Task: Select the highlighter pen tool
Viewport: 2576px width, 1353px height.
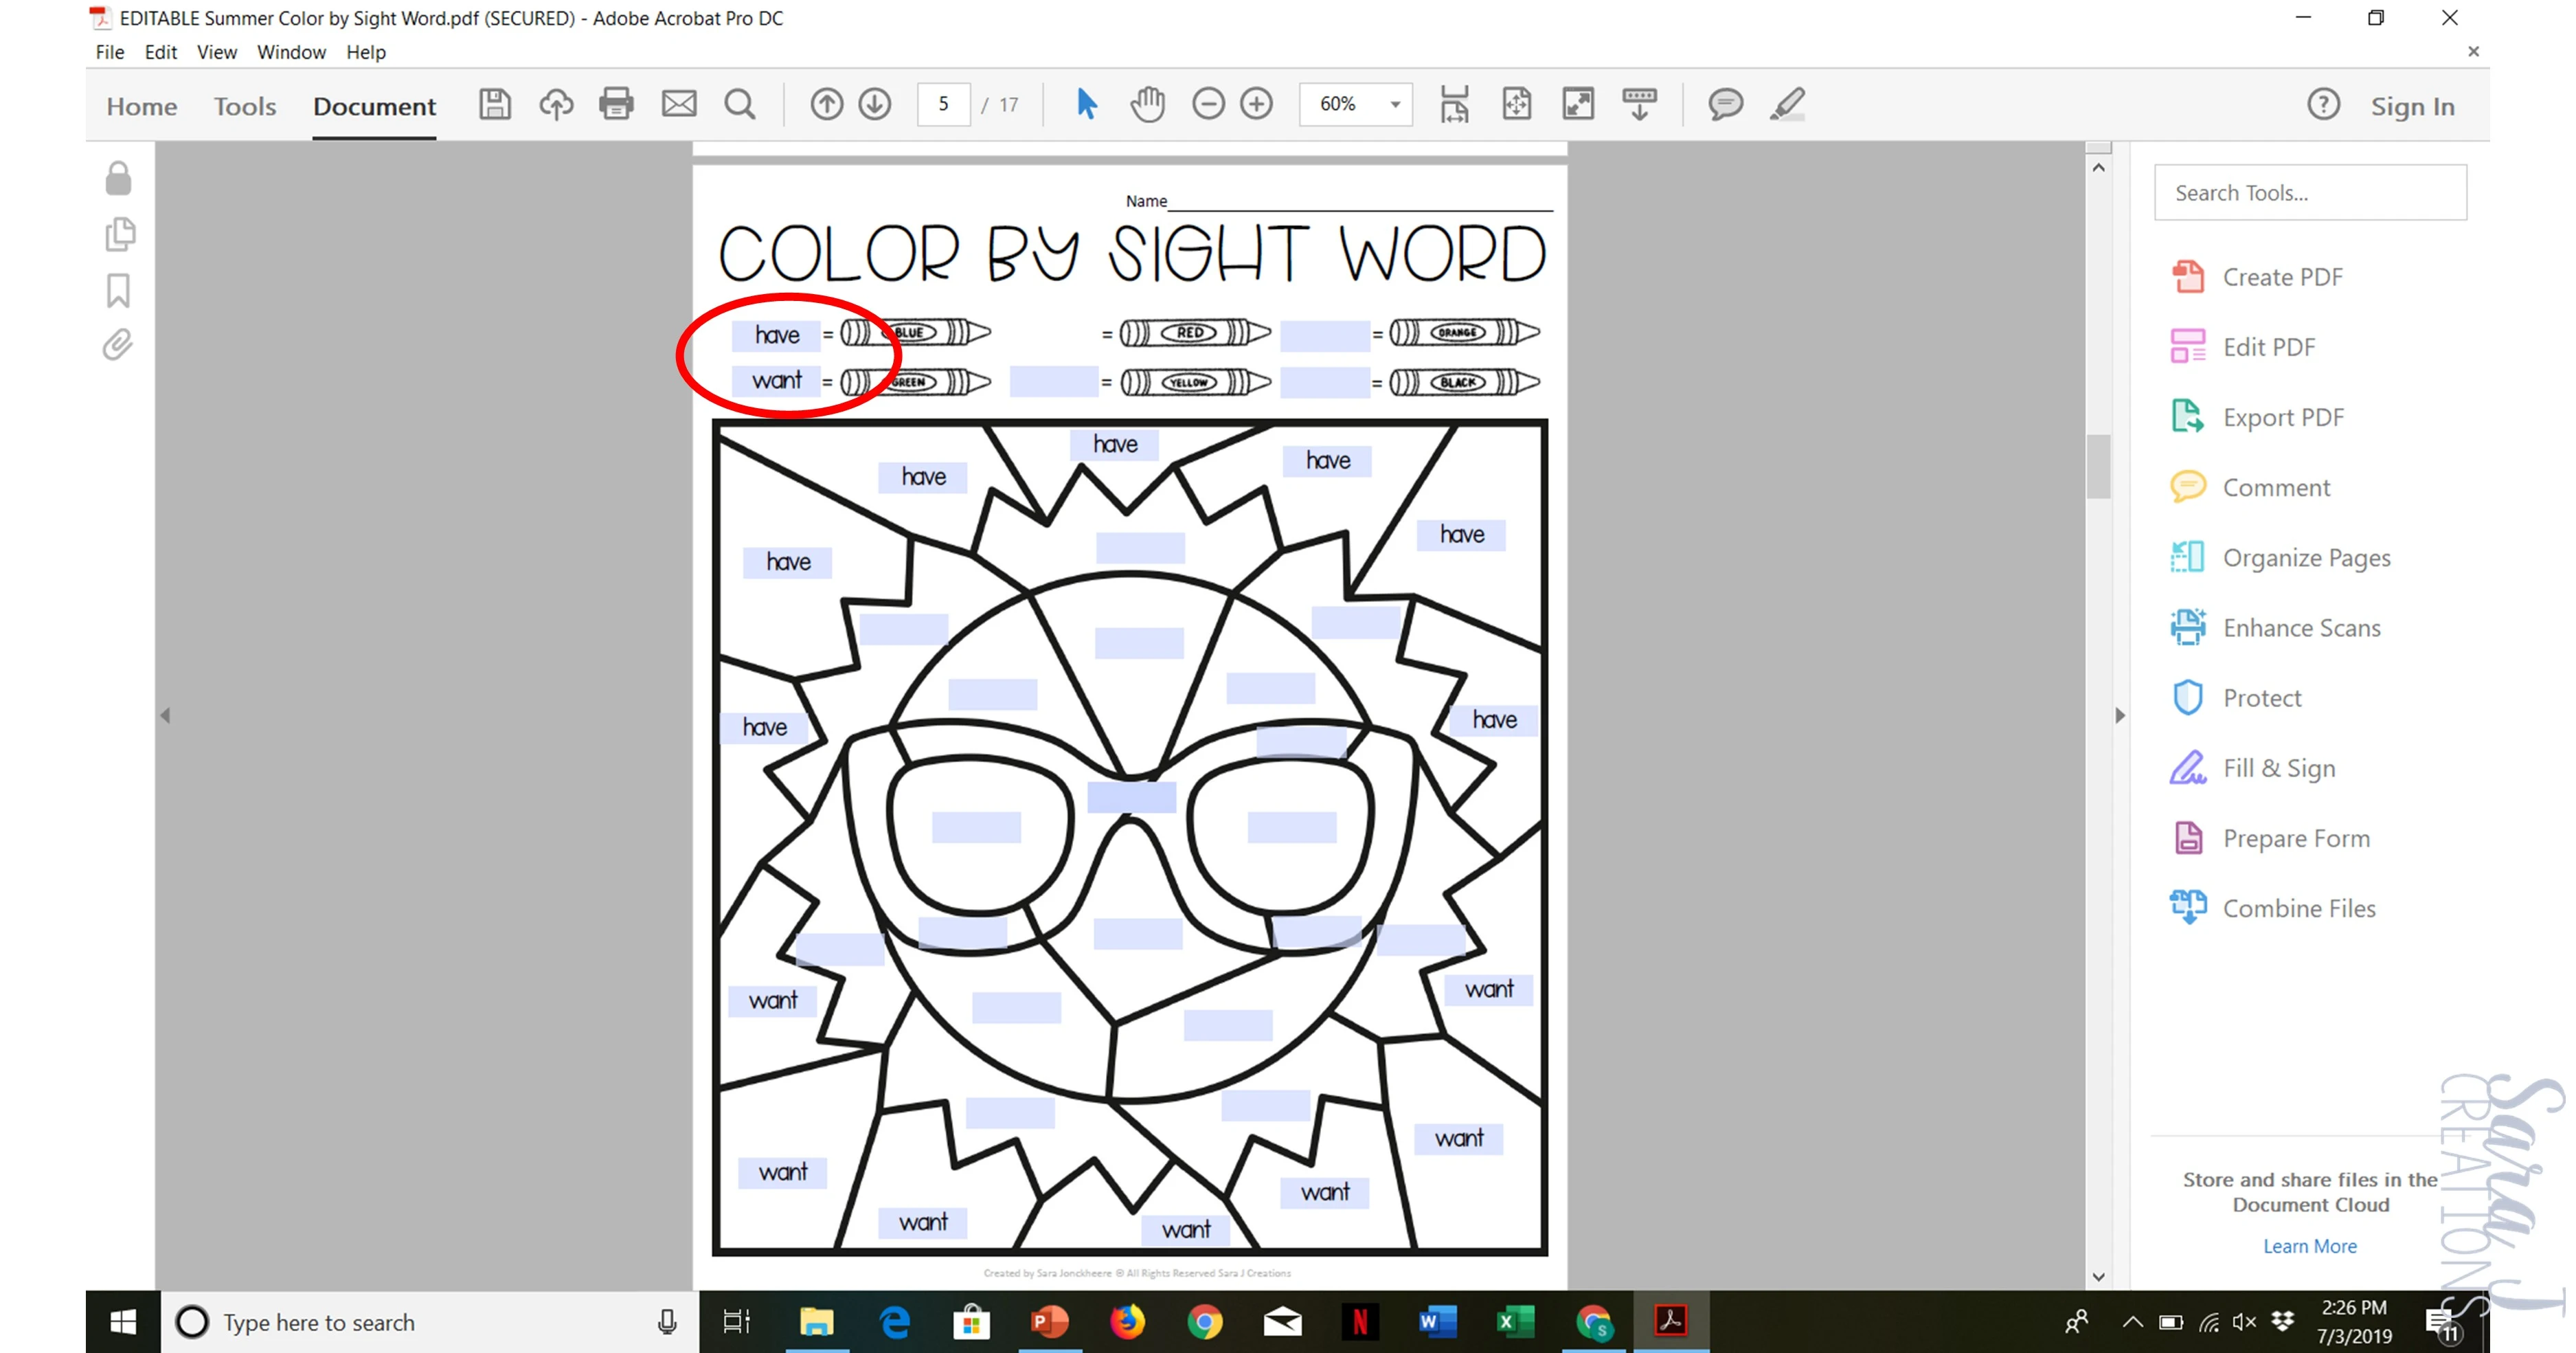Action: [1787, 104]
